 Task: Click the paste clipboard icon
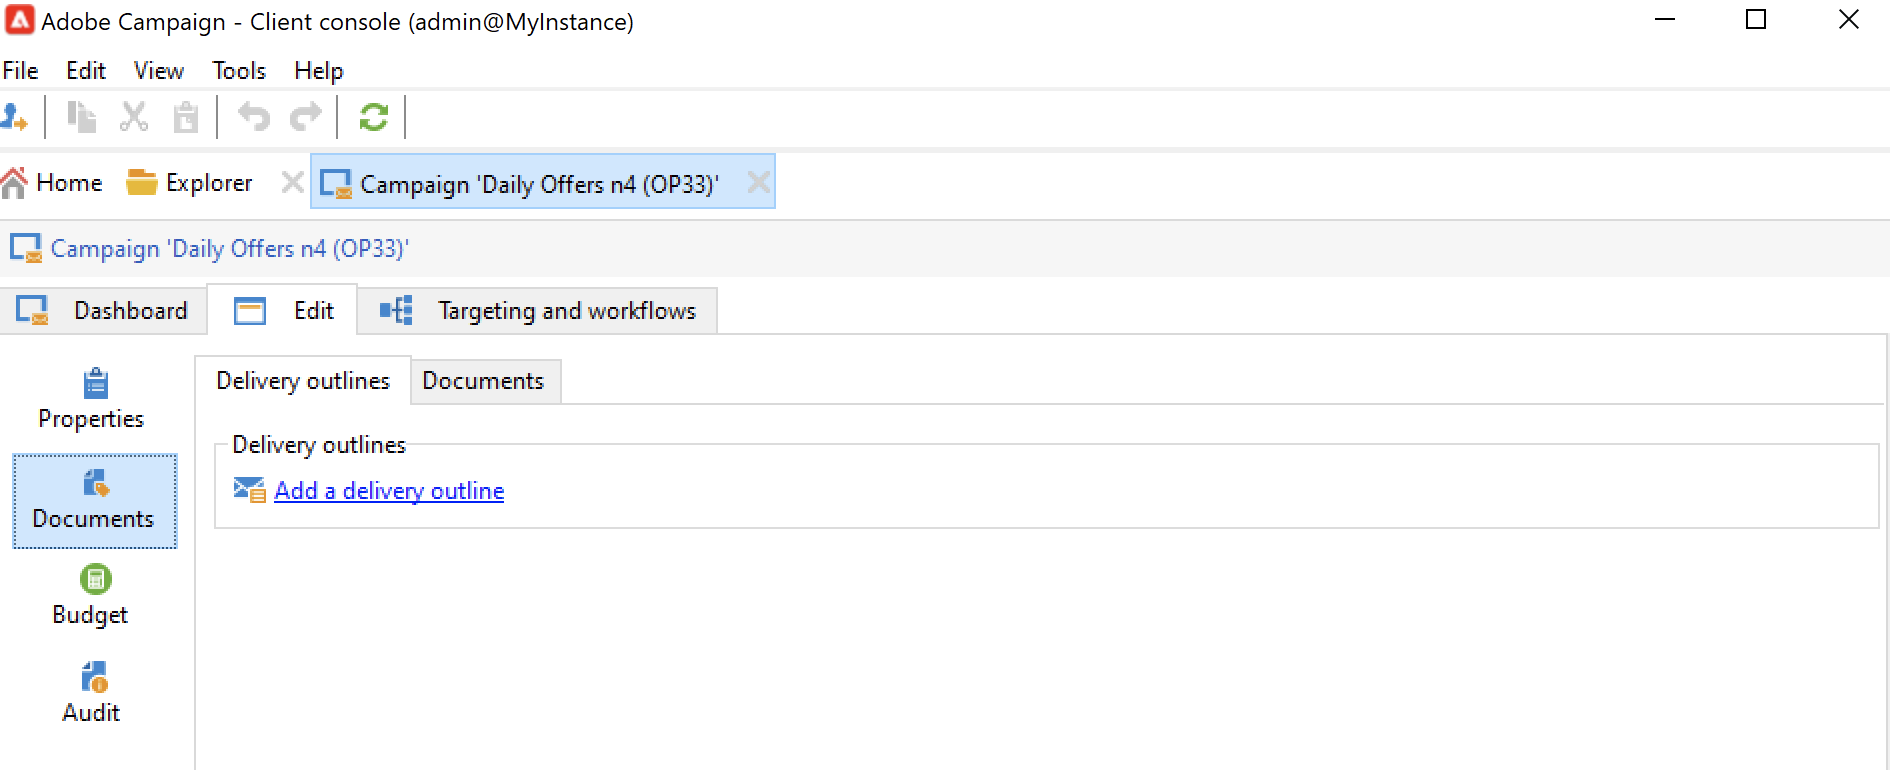[x=186, y=118]
